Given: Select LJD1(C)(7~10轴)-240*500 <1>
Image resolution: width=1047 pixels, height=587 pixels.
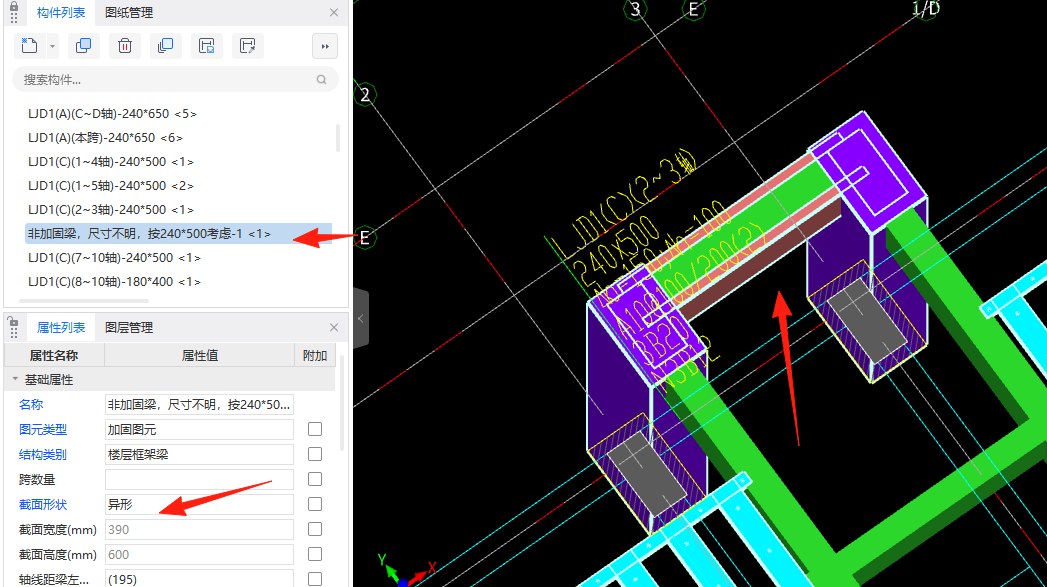Looking at the screenshot, I should 114,258.
